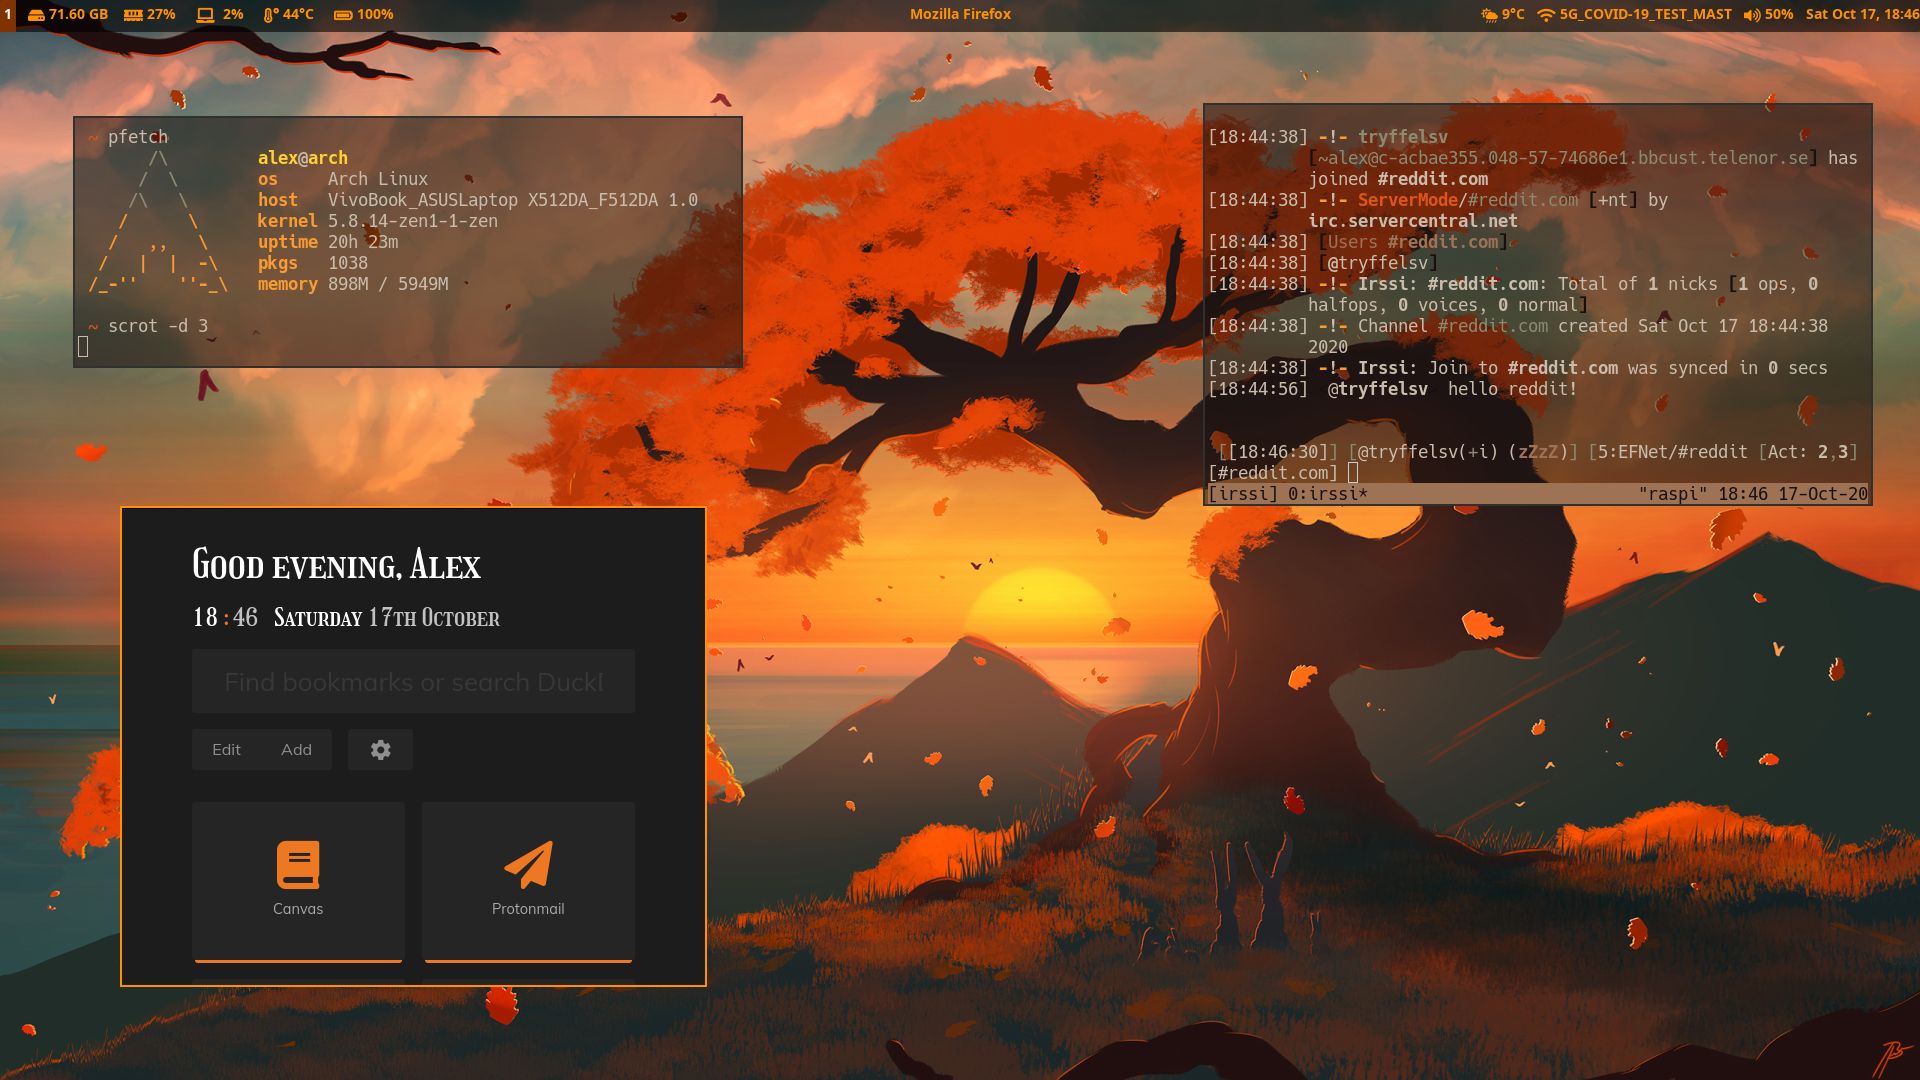This screenshot has height=1080, width=1920.
Task: Toggle the brightness indicator laptop icon
Action: pos(205,14)
